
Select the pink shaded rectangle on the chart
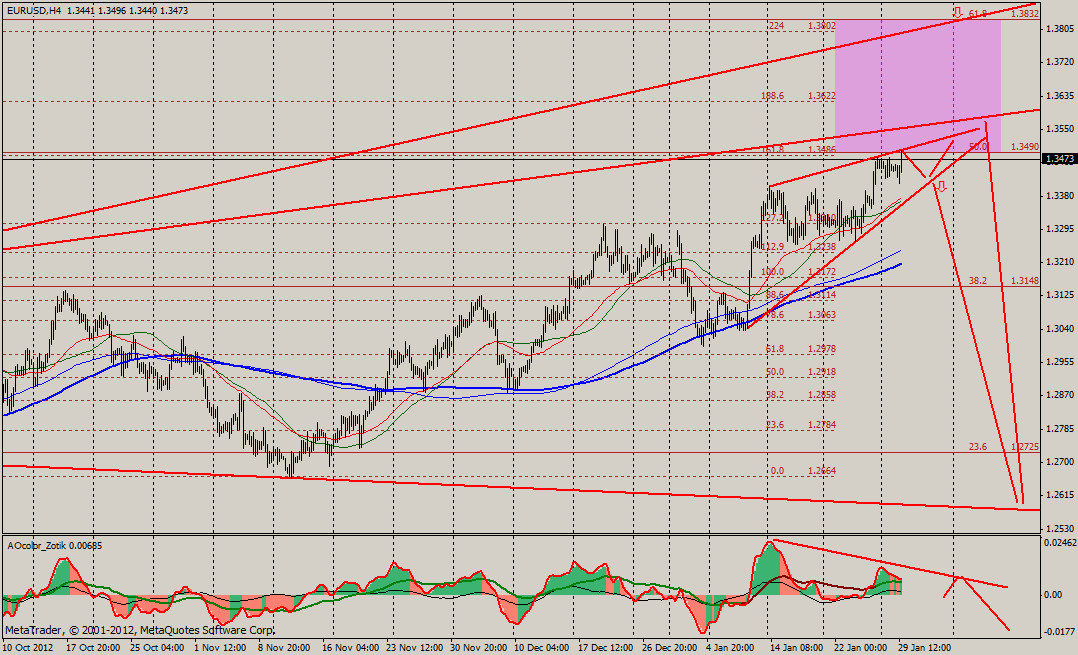click(918, 86)
